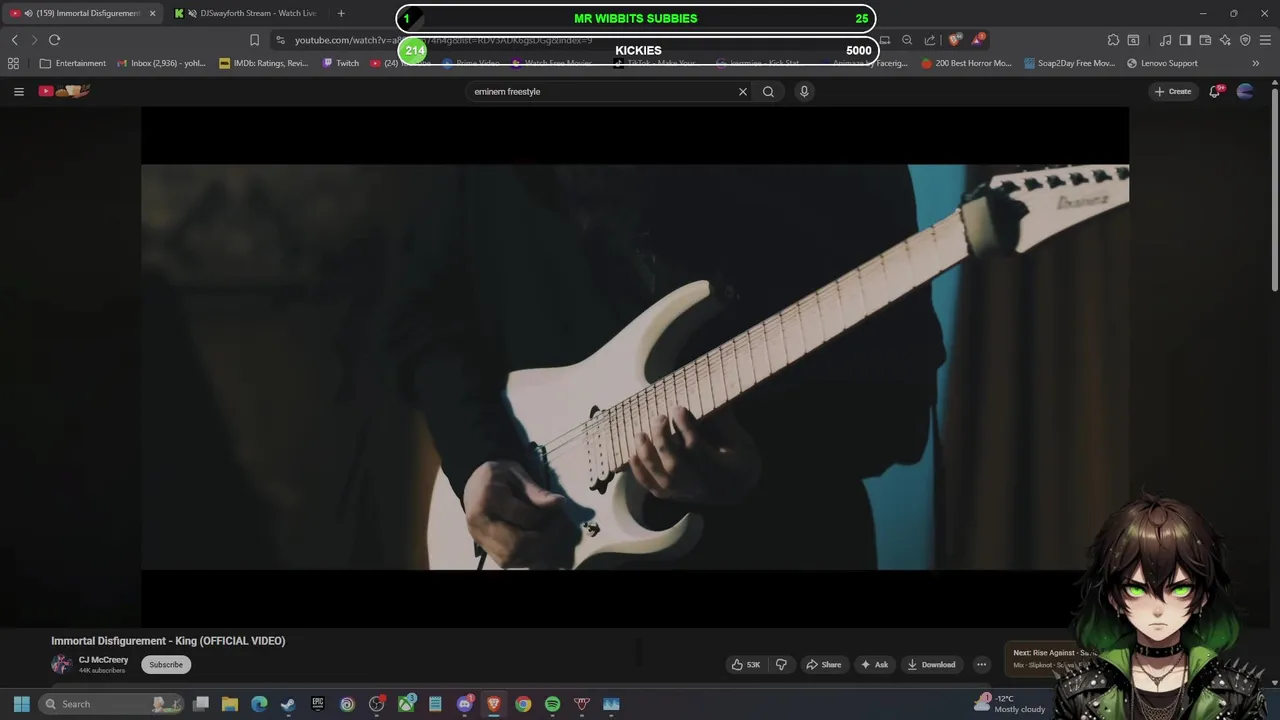Screen dimensions: 1280x720
Task: Open the YouTube Create button
Action: click(1173, 91)
